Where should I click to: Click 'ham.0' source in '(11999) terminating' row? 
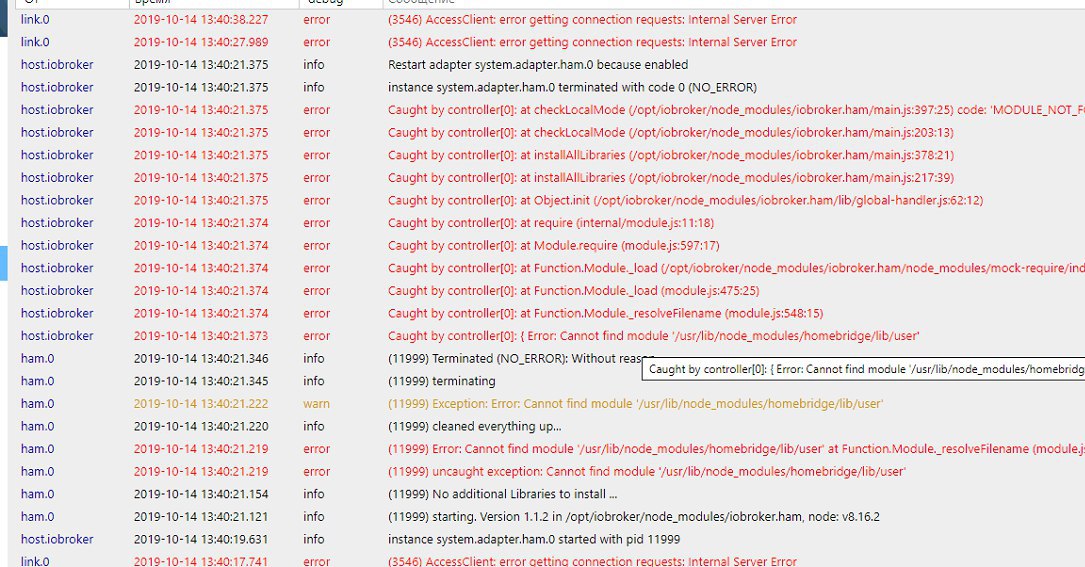click(x=37, y=381)
